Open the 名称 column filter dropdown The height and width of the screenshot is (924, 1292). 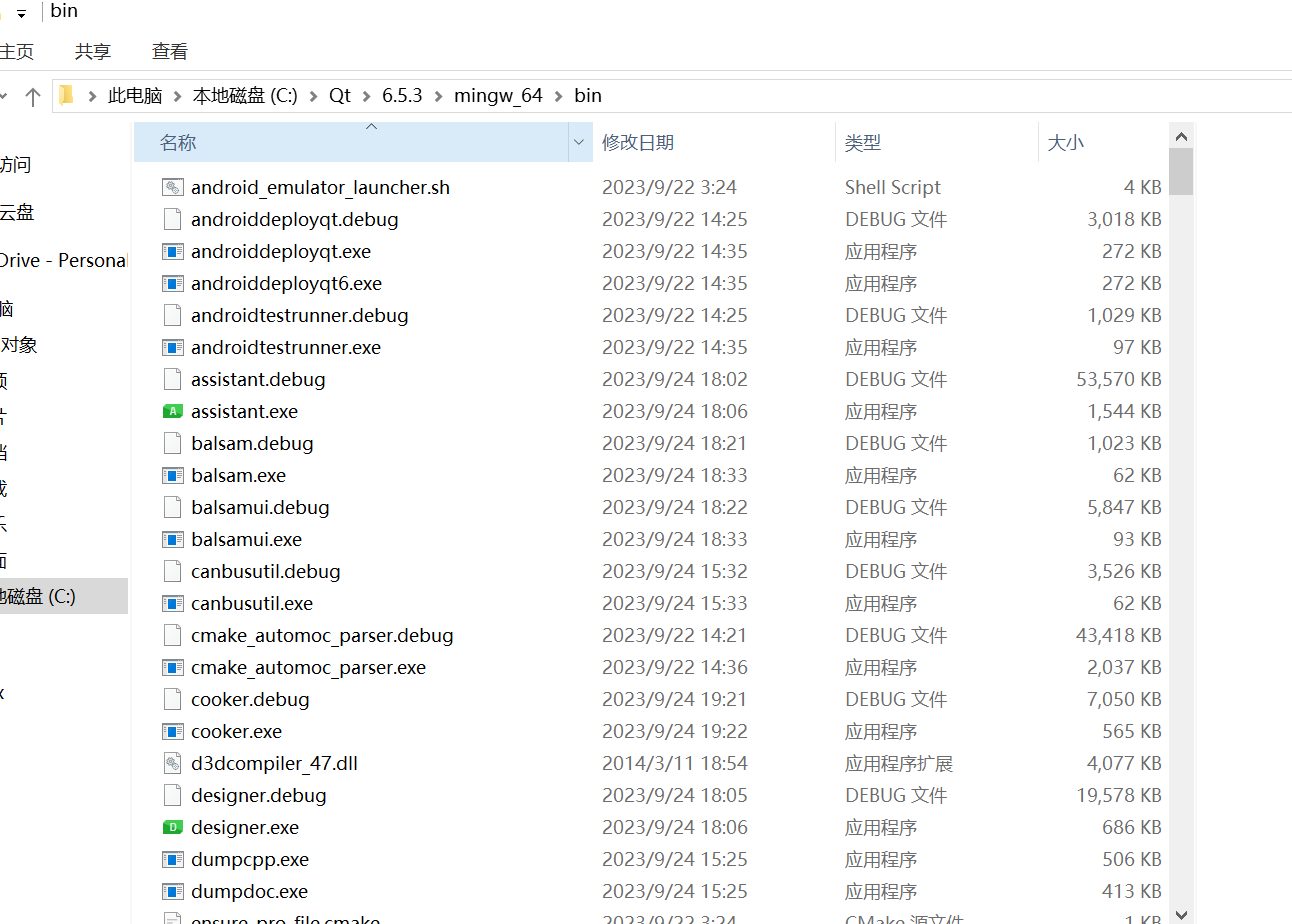tap(578, 142)
